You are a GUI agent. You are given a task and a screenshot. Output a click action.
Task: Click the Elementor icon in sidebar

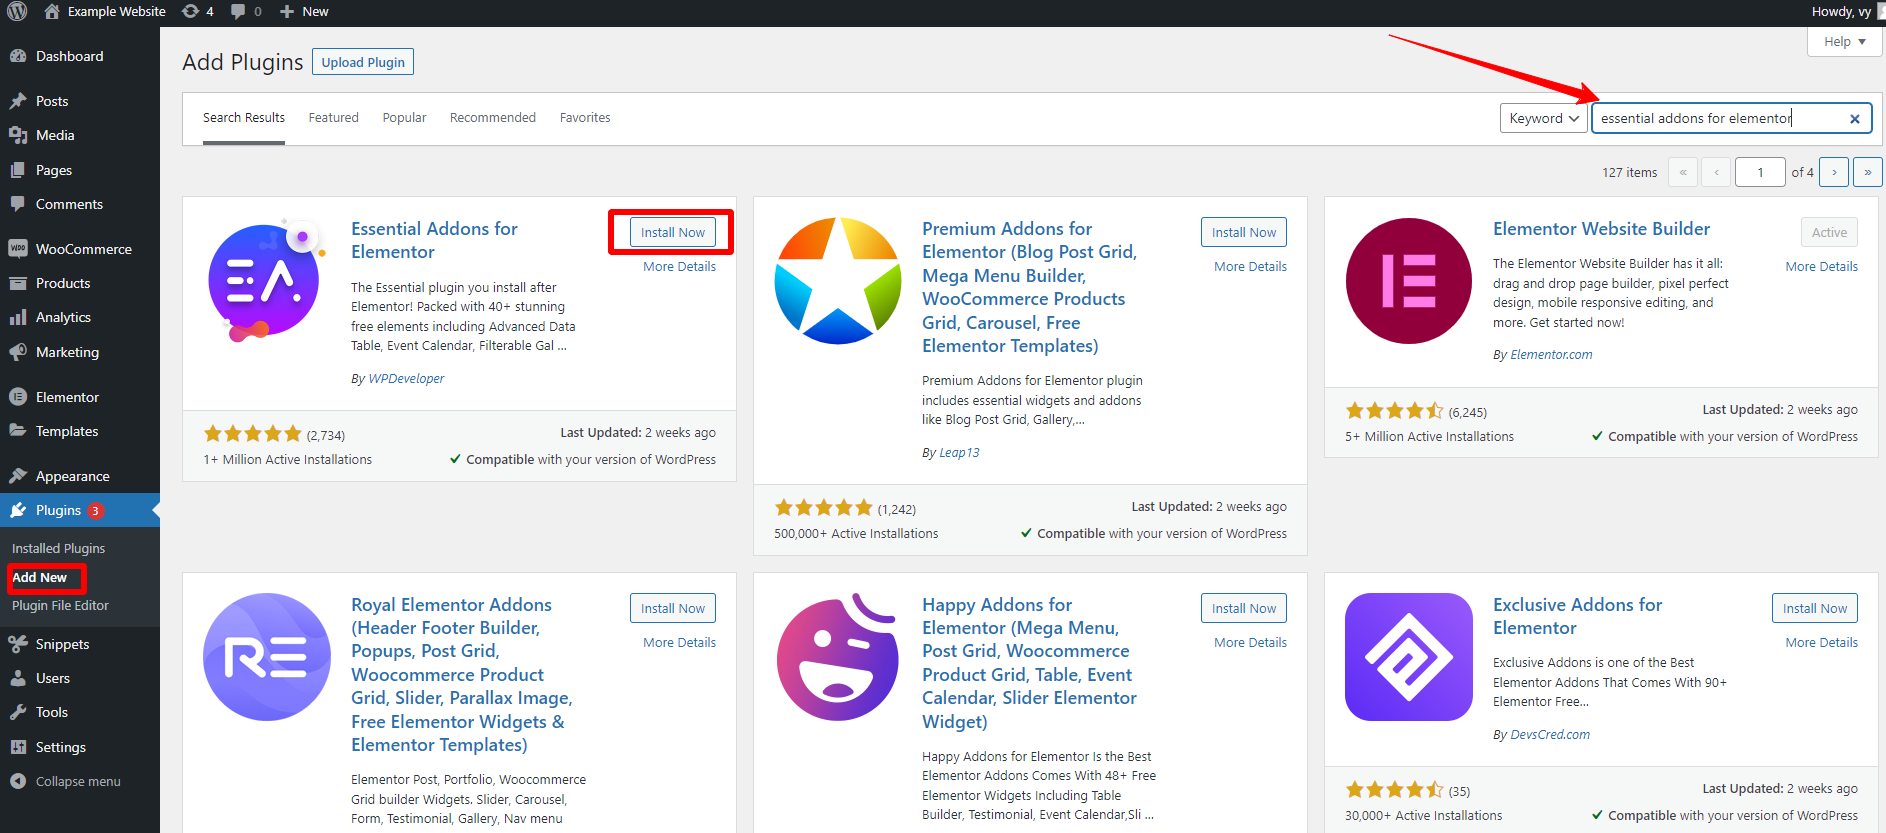[x=18, y=397]
